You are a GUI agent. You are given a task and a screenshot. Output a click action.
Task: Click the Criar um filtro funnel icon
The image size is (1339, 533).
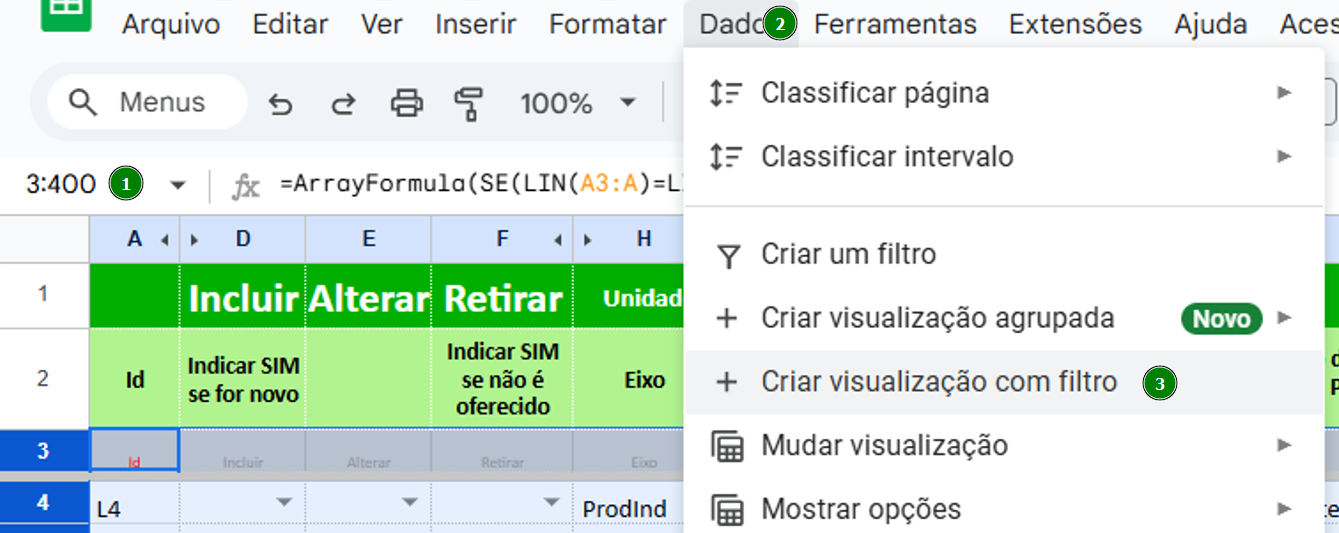click(x=729, y=256)
